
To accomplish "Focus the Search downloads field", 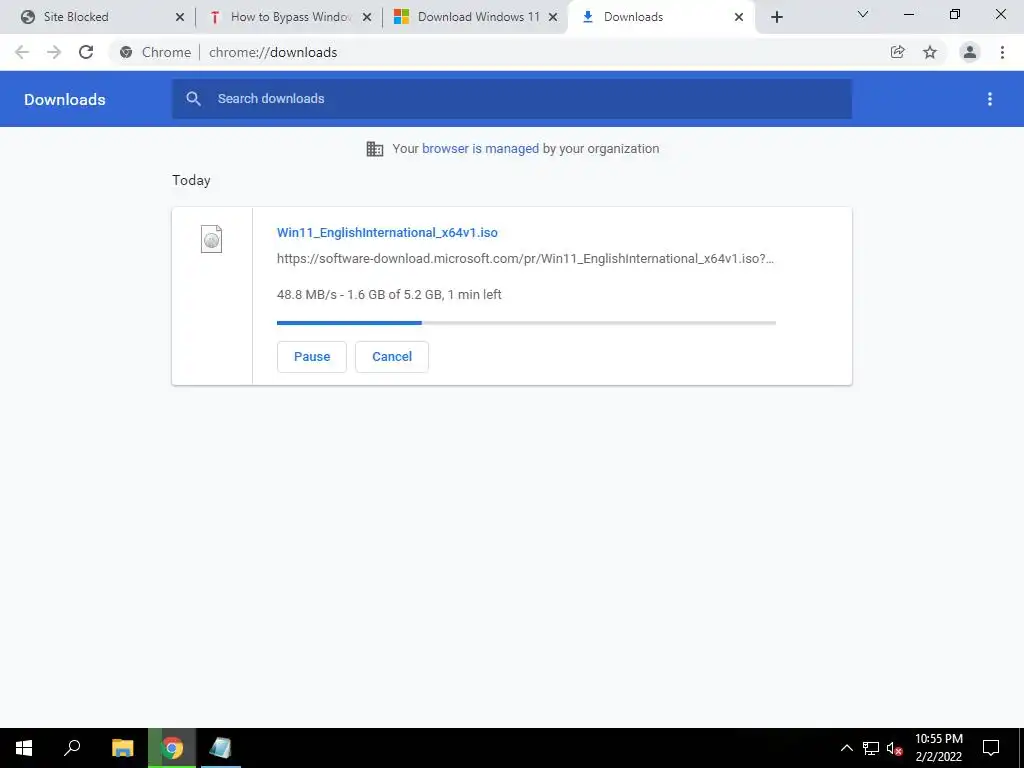I will pos(512,99).
